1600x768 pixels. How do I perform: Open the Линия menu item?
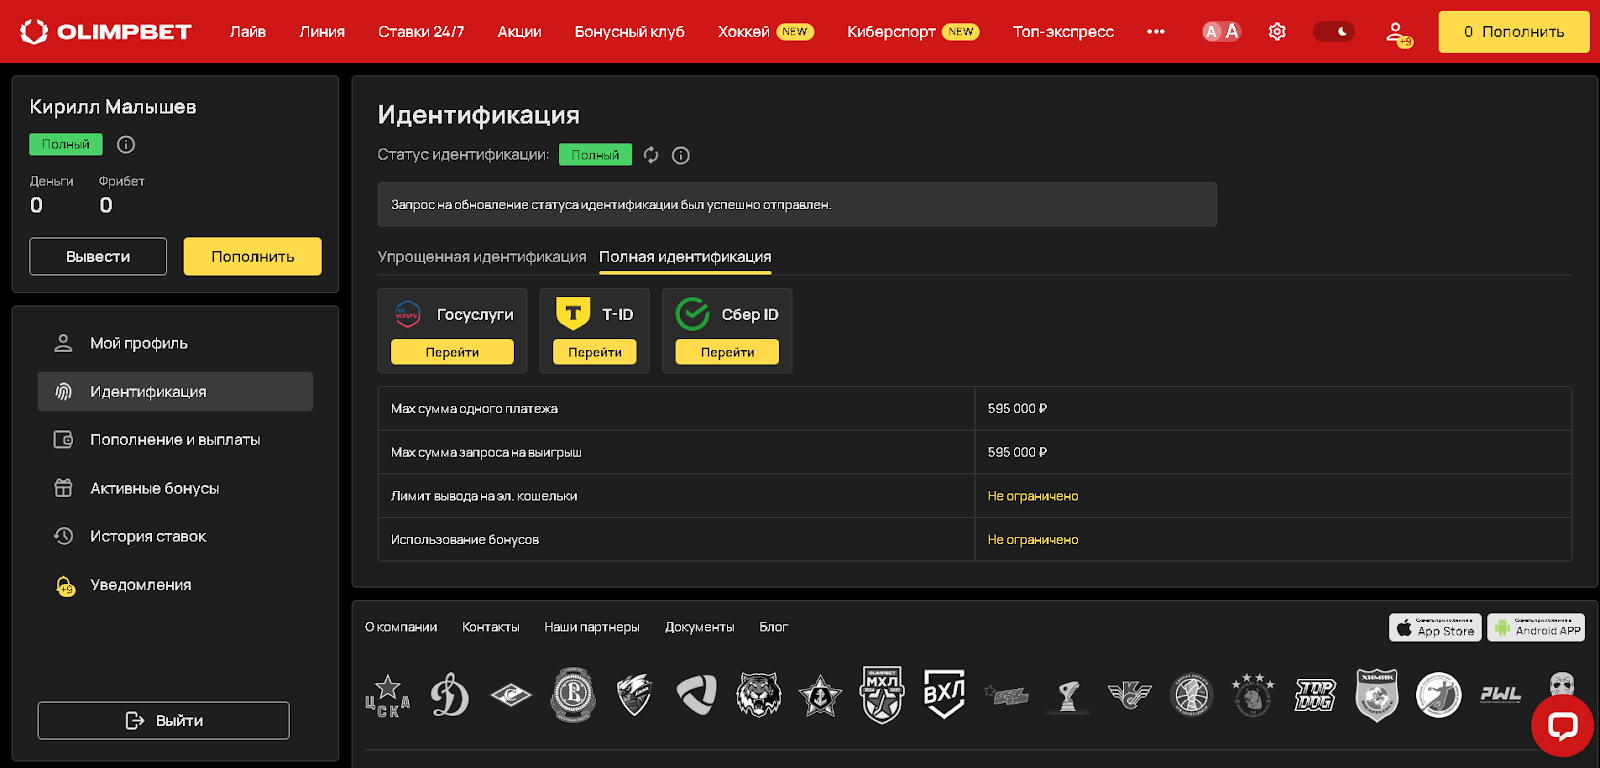(322, 32)
